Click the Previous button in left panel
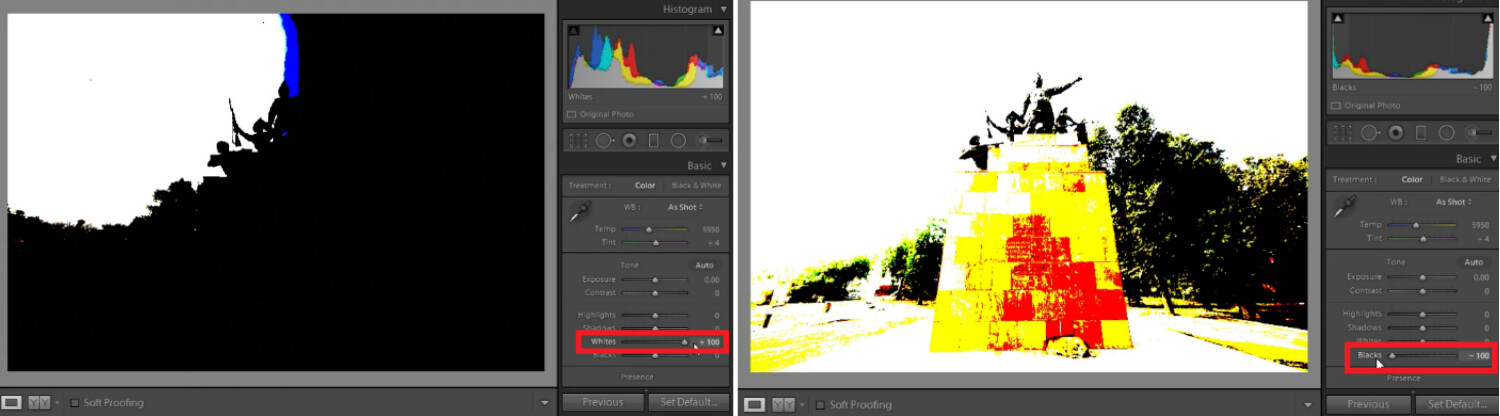Image resolution: width=1500 pixels, height=416 pixels. tap(603, 402)
